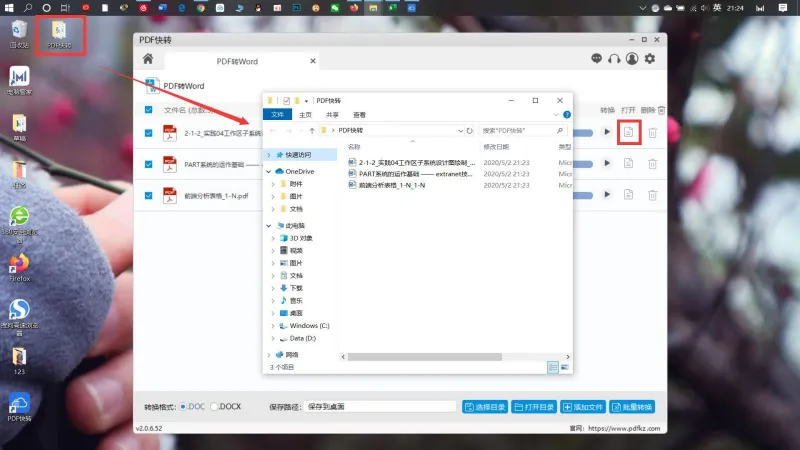
Task: Open the https://www.pdfkz.com link
Action: [624, 429]
